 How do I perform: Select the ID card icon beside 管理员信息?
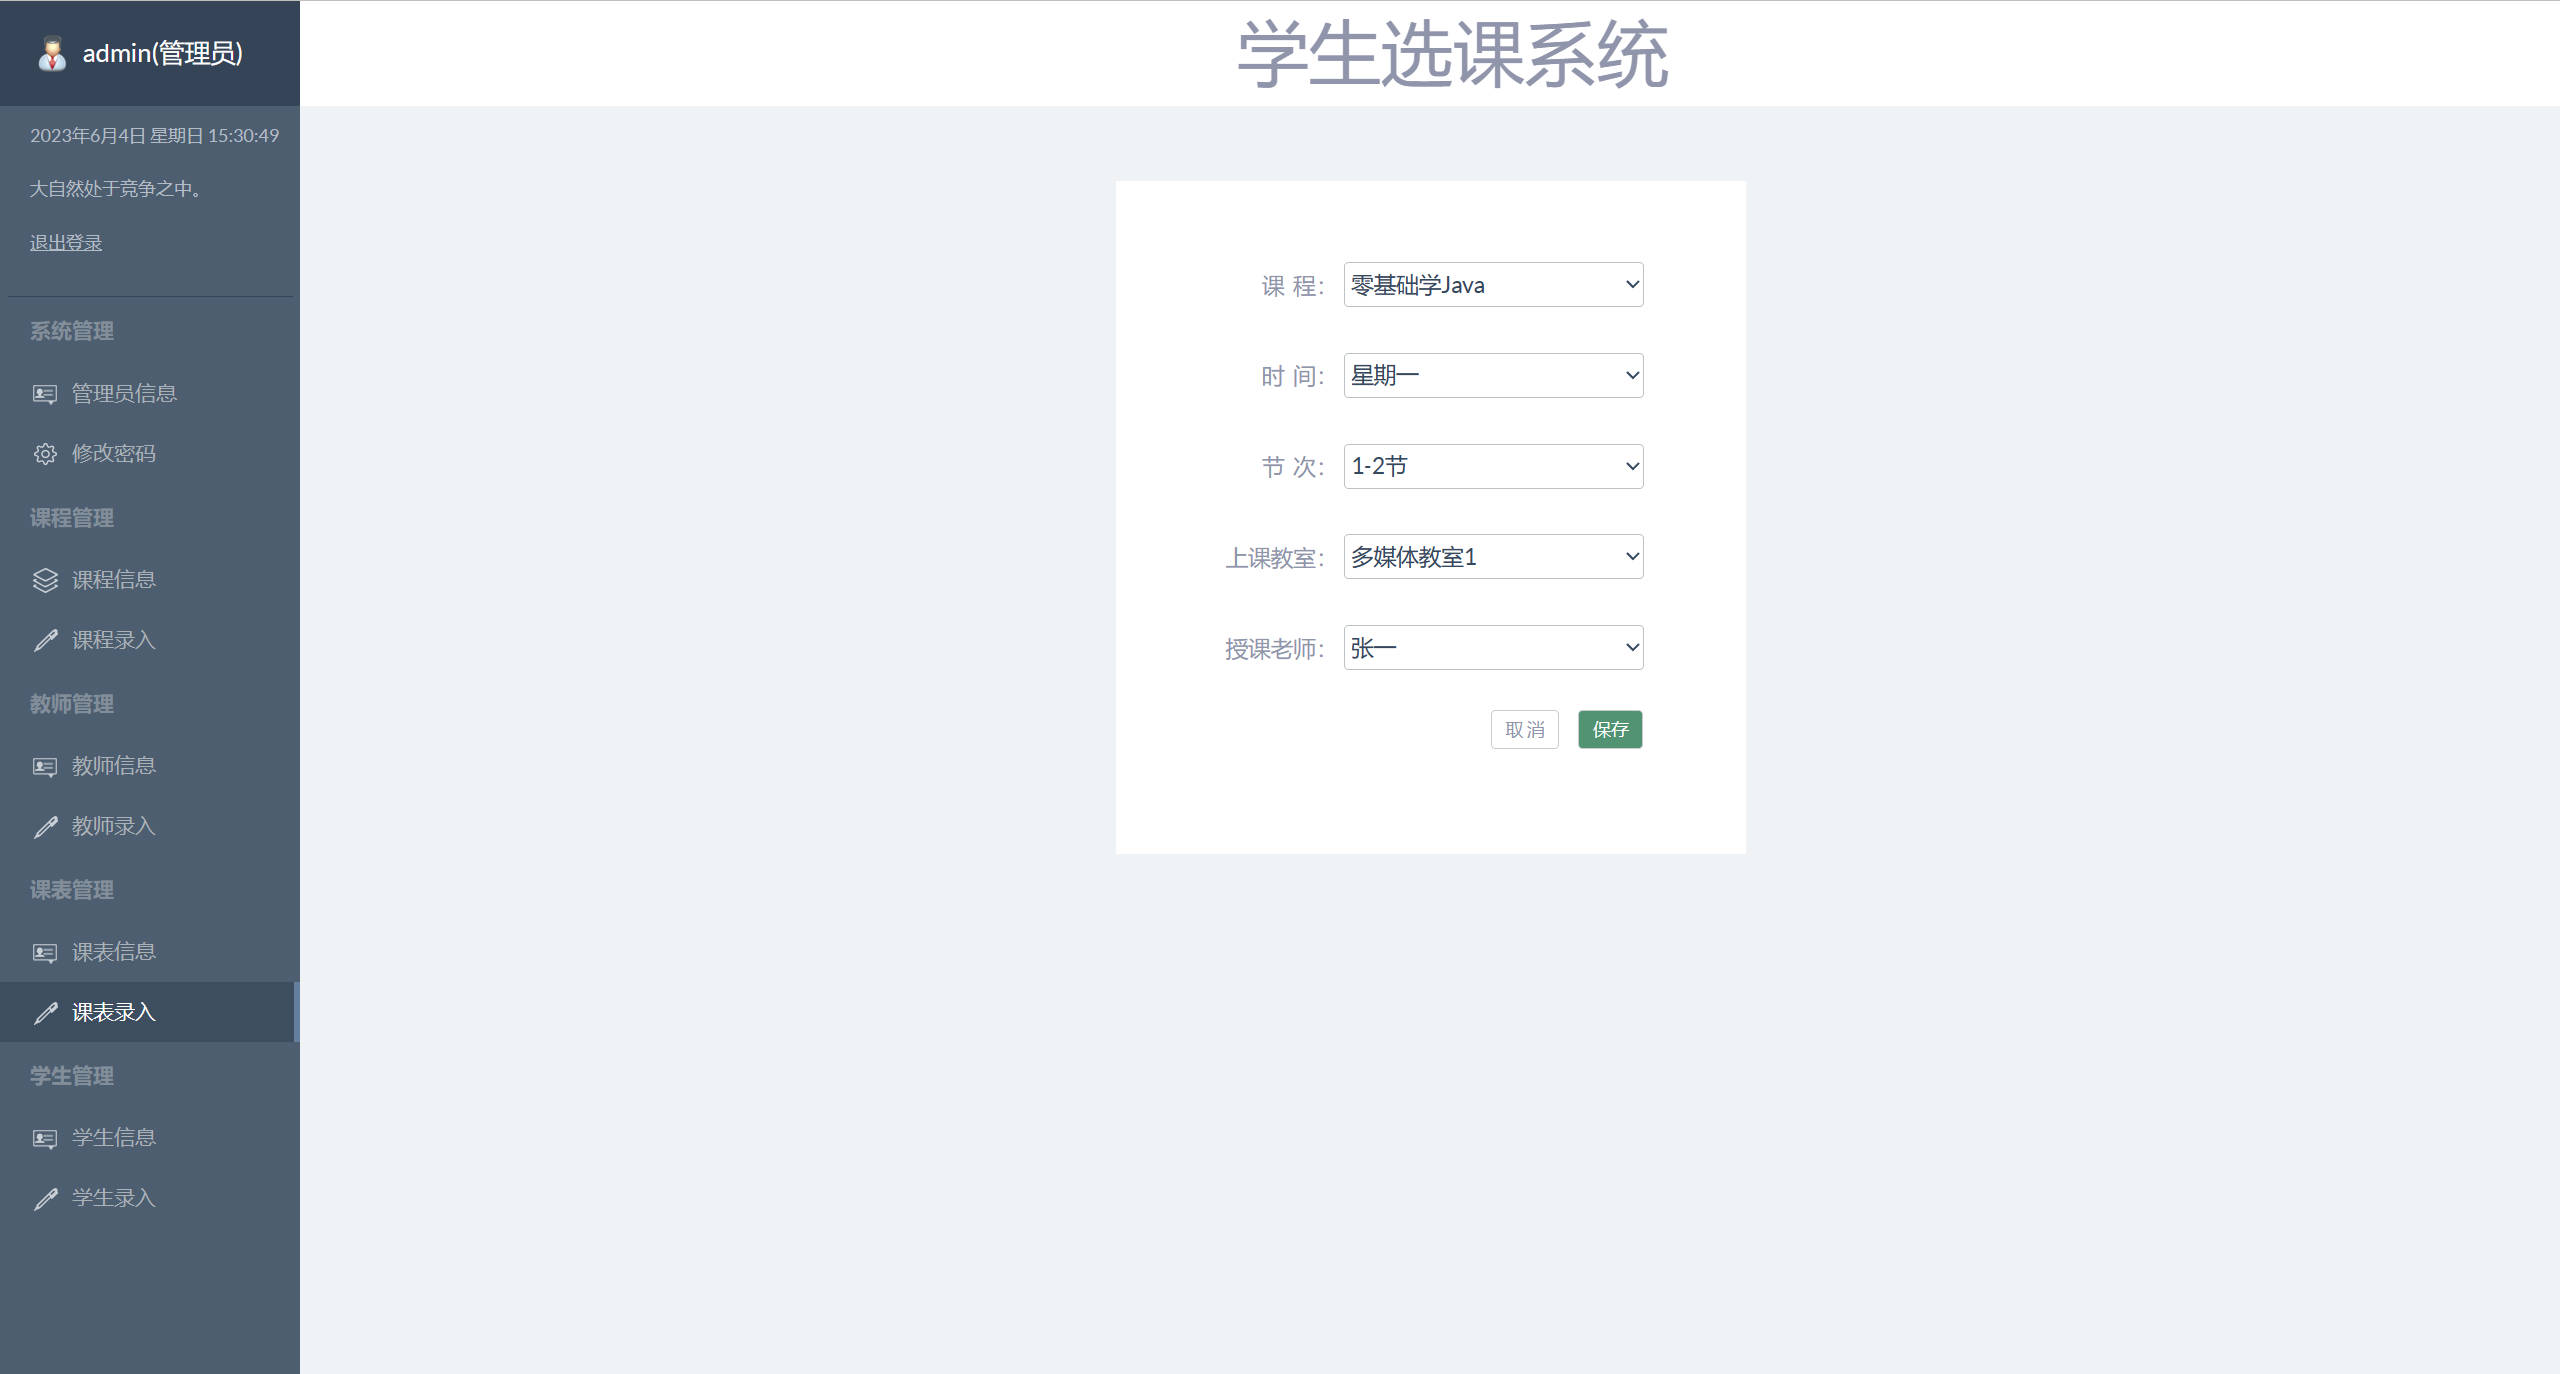(x=45, y=393)
